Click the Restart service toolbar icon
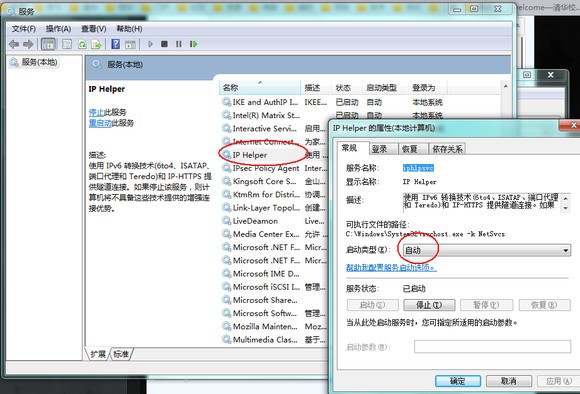This screenshot has width=580, height=394. 193,44
